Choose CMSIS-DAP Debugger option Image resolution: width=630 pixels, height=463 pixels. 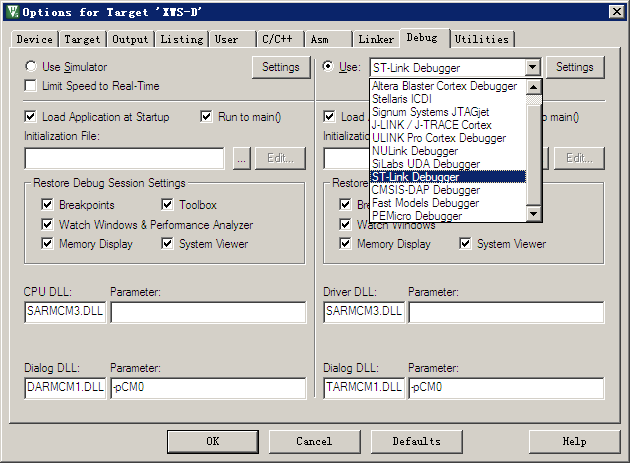[x=448, y=190]
